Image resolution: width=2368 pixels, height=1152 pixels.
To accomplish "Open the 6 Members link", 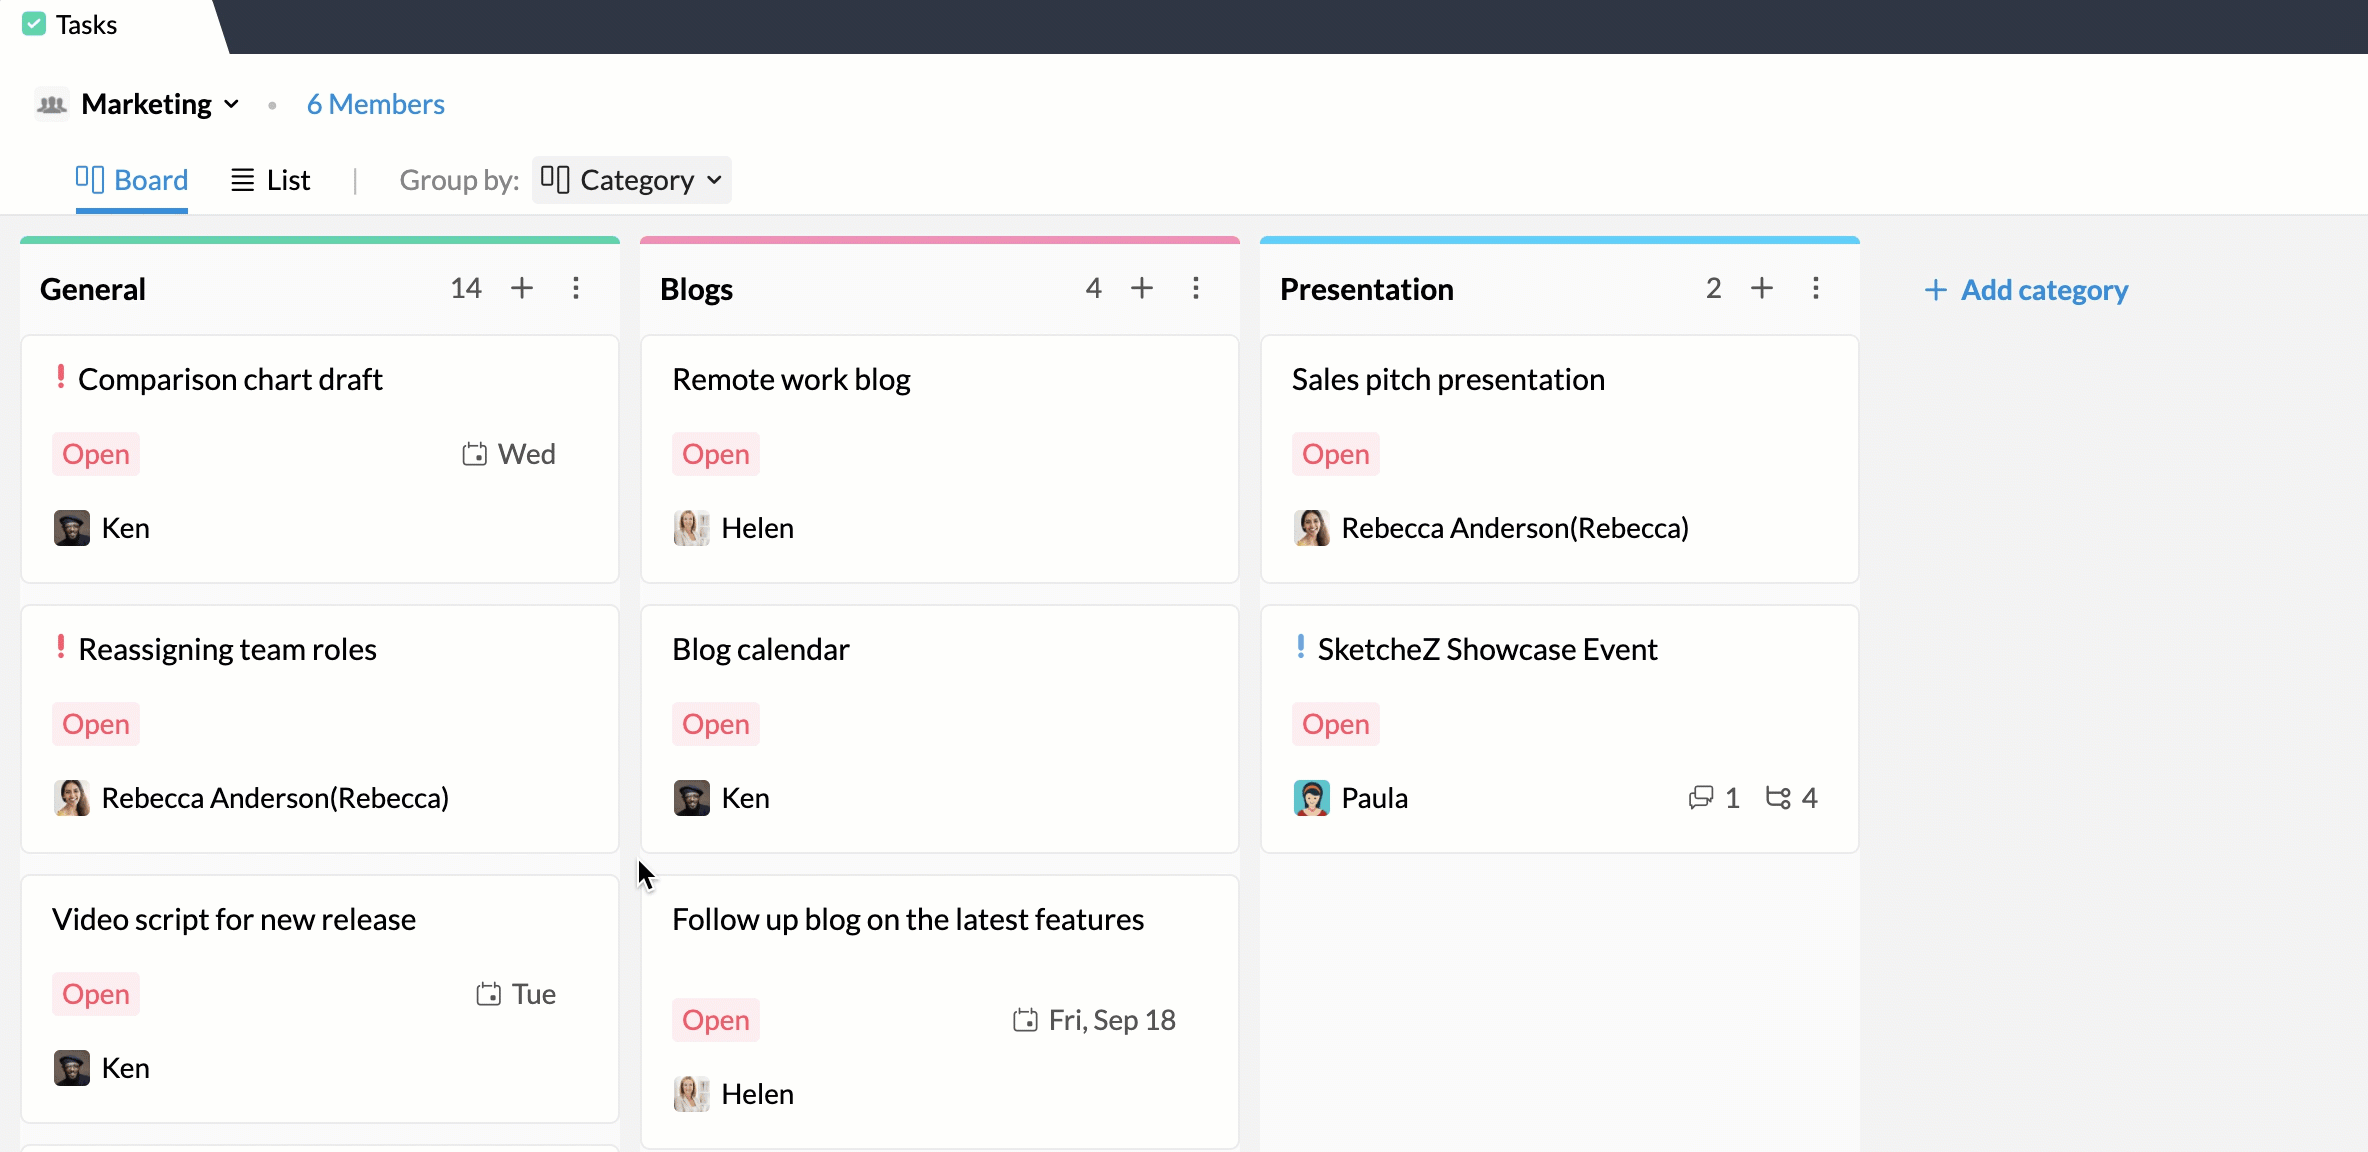I will coord(375,104).
